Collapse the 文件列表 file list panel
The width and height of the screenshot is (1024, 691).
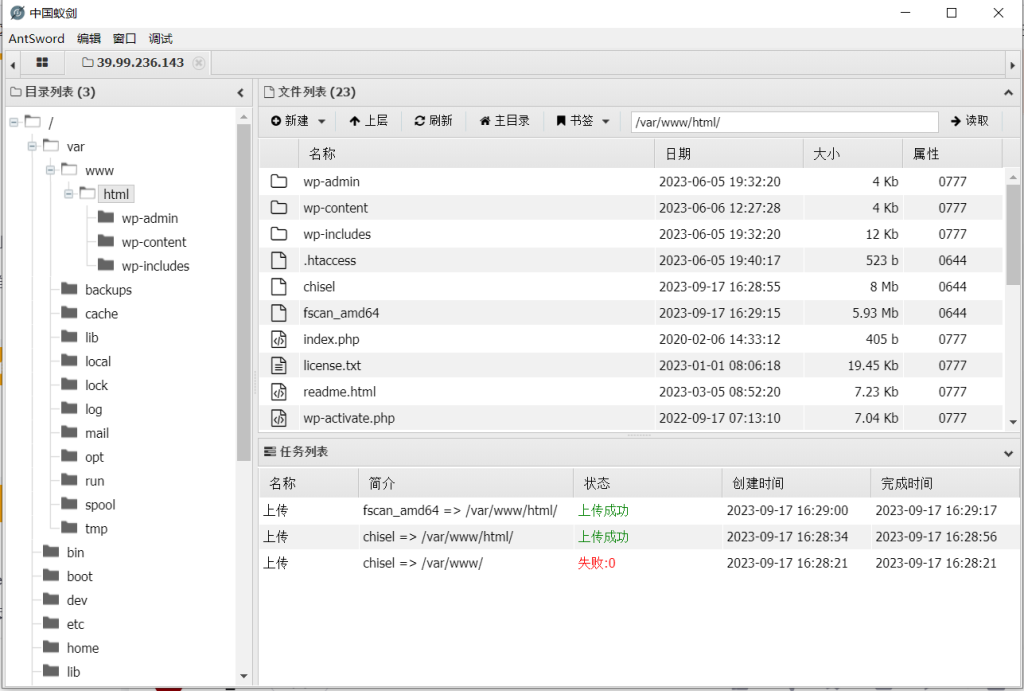point(1008,93)
